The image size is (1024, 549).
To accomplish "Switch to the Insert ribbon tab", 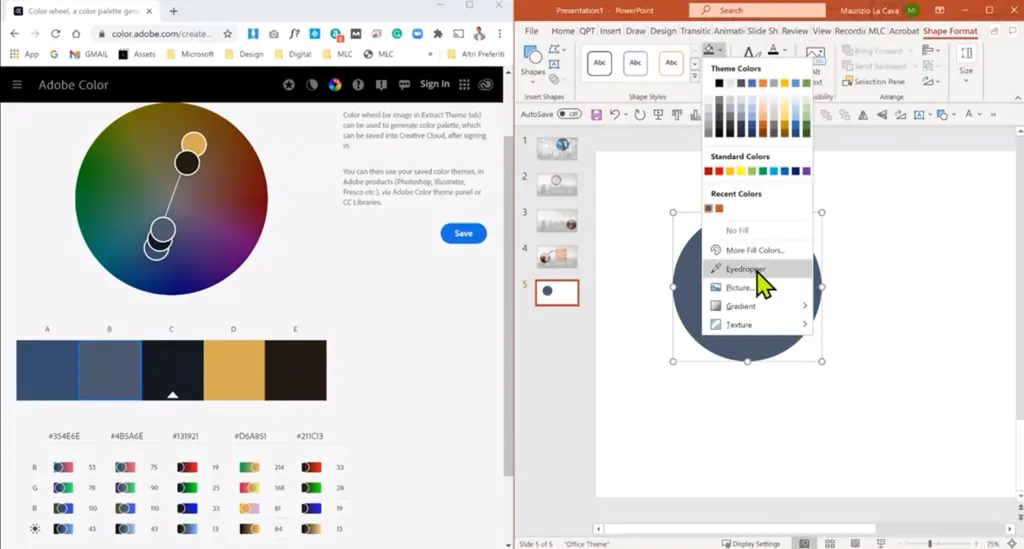I will [x=610, y=31].
